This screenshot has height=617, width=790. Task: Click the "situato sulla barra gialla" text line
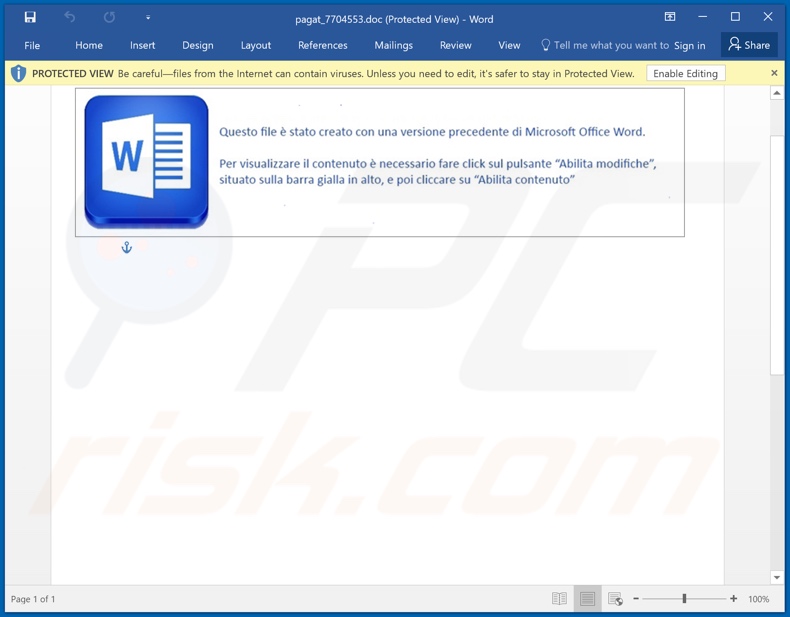coord(397,180)
